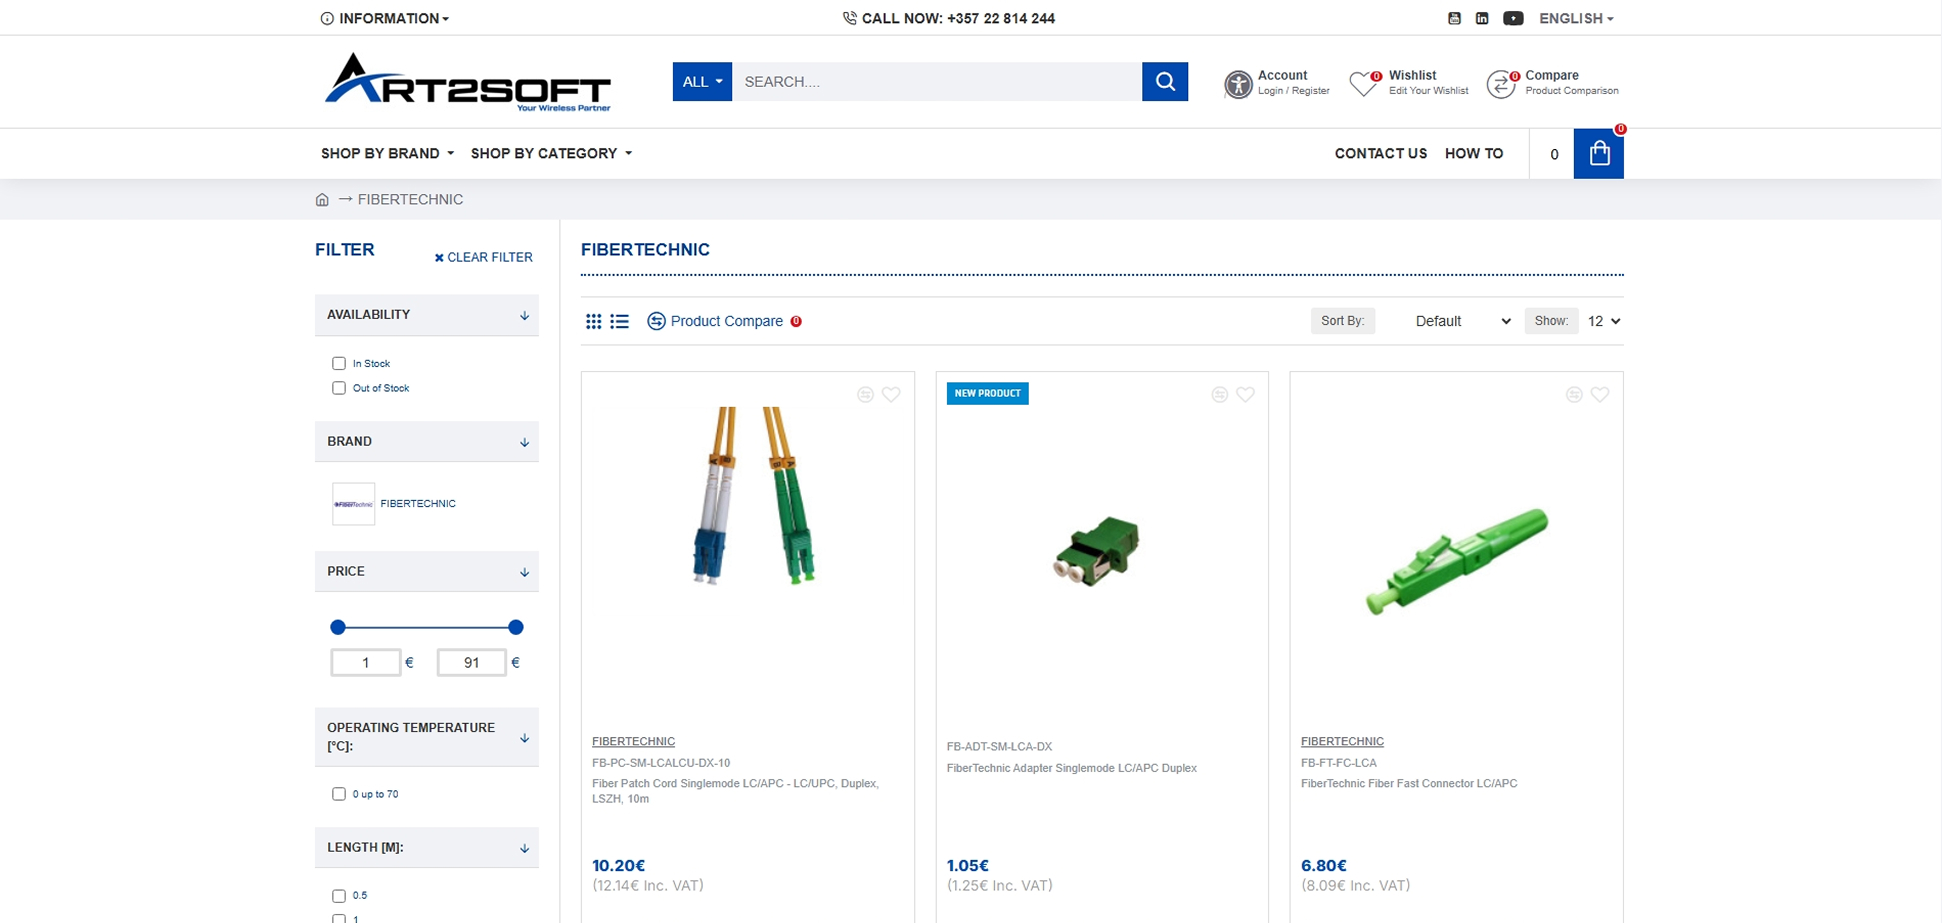Click the FIBERTECHNIC breadcrumb link

410,199
